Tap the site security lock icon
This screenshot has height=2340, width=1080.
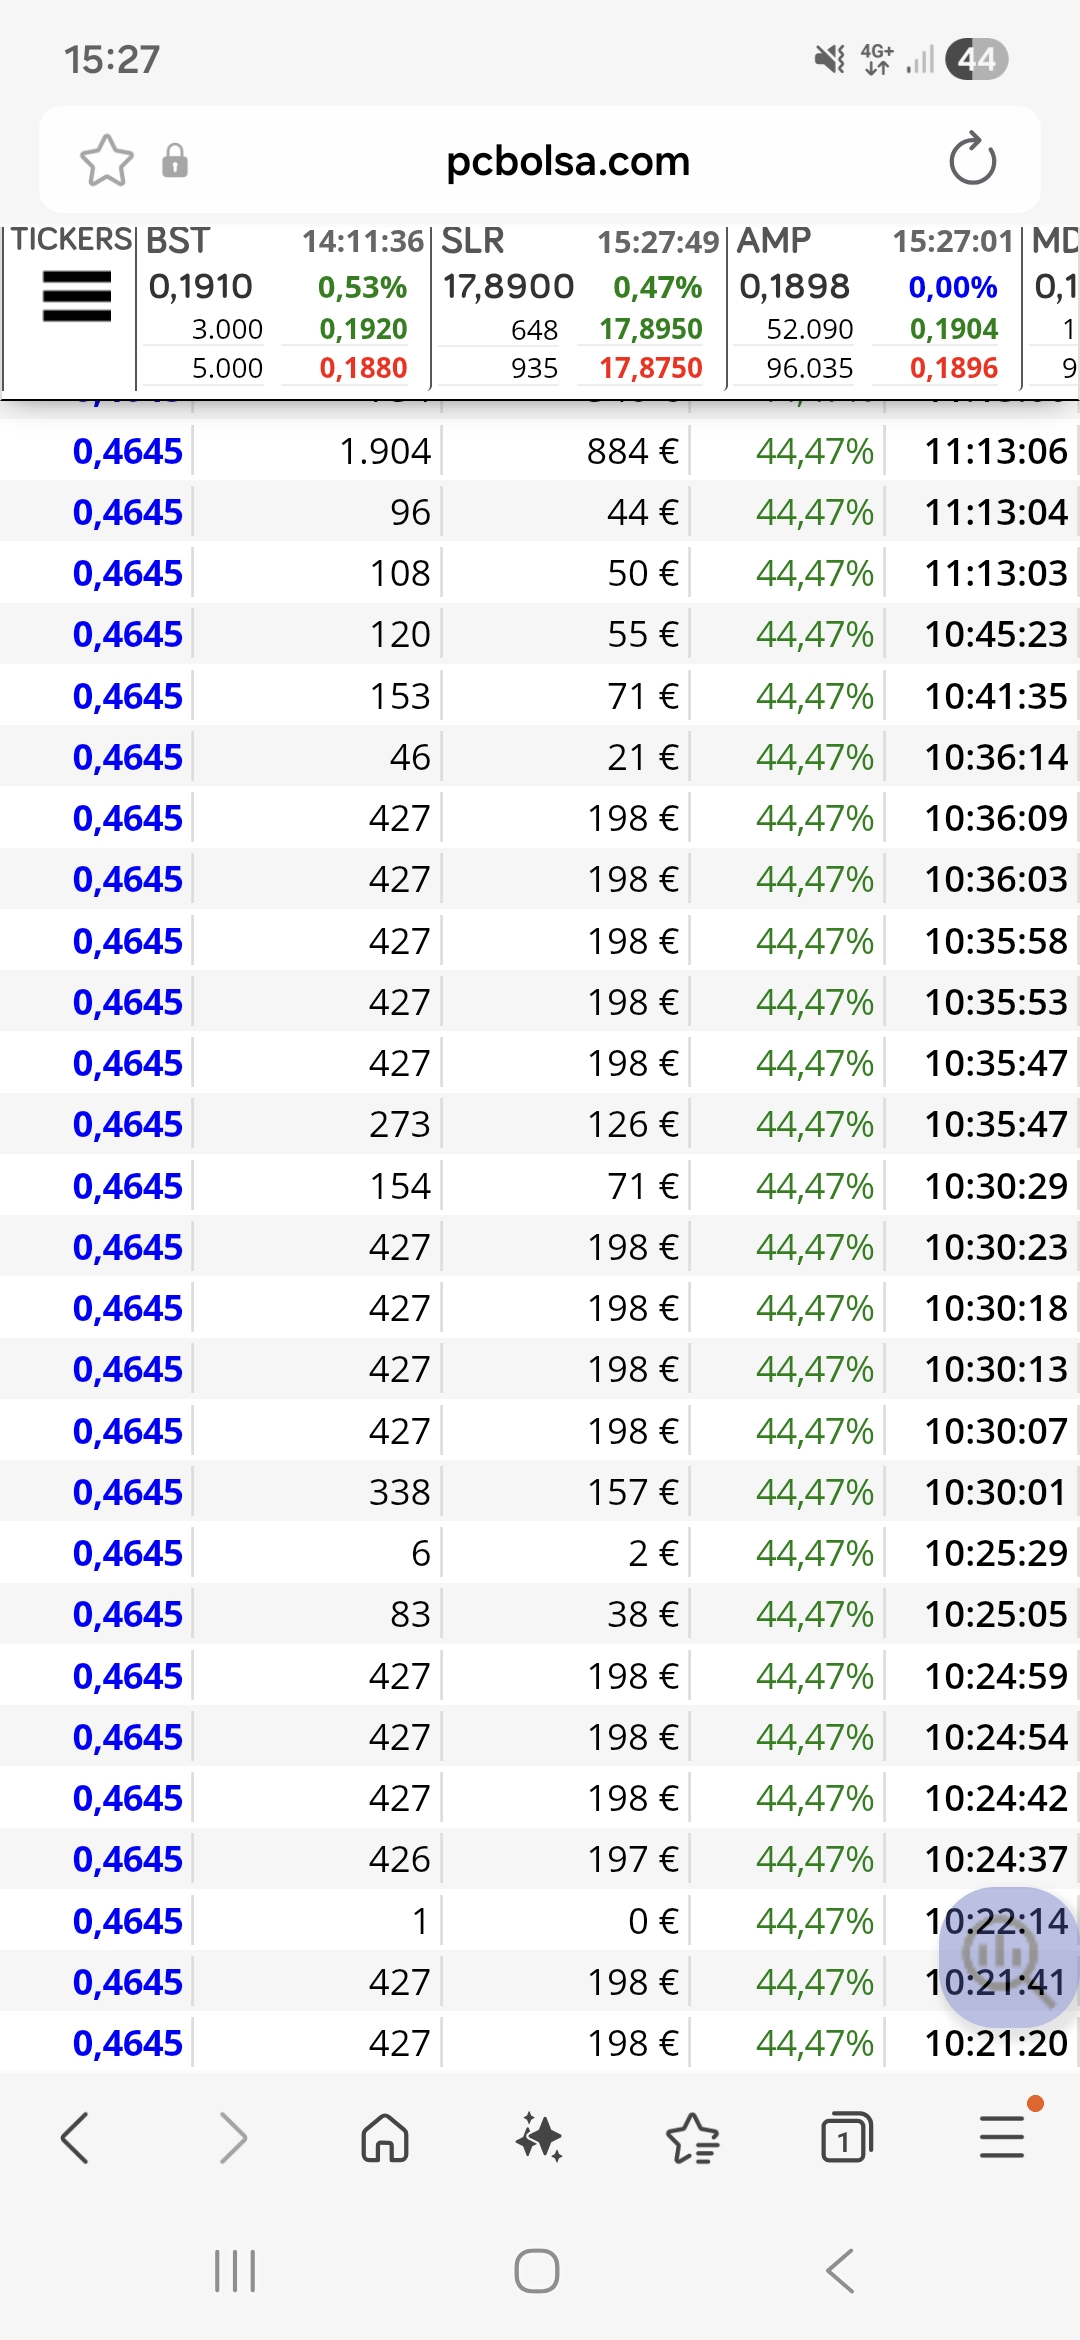(175, 160)
